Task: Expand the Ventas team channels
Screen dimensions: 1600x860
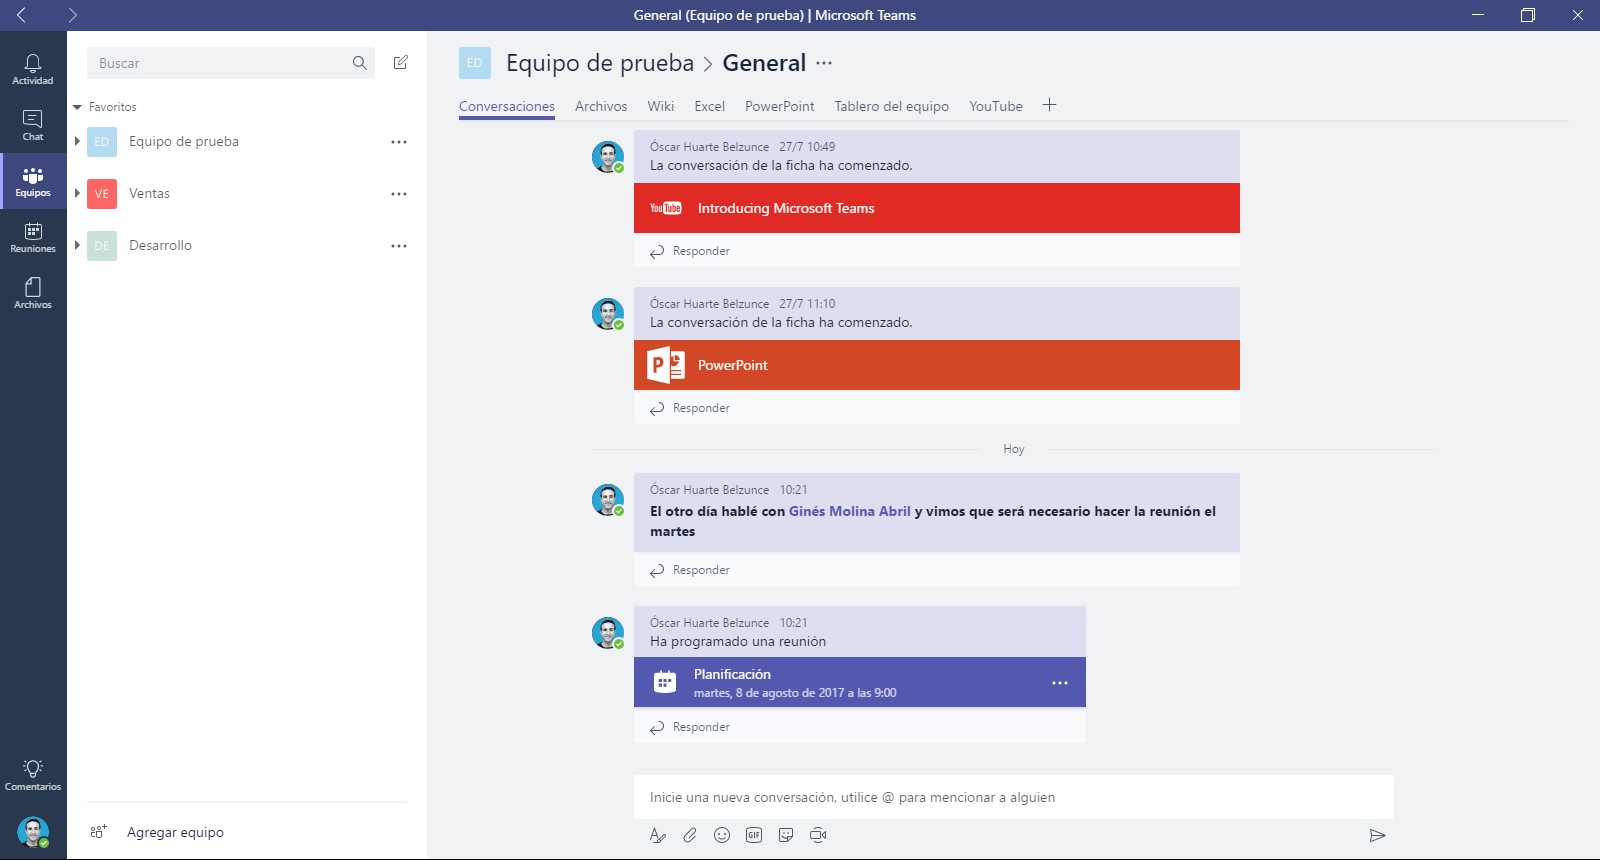Action: tap(77, 193)
